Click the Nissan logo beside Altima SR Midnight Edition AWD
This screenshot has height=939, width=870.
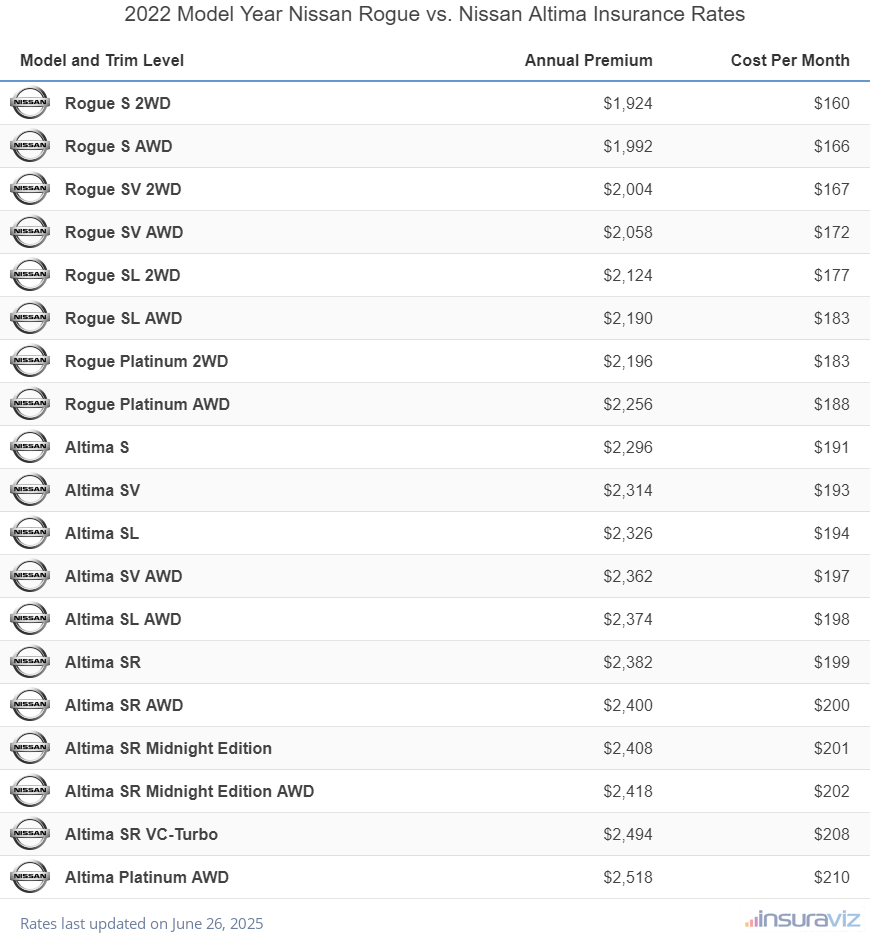(30, 791)
